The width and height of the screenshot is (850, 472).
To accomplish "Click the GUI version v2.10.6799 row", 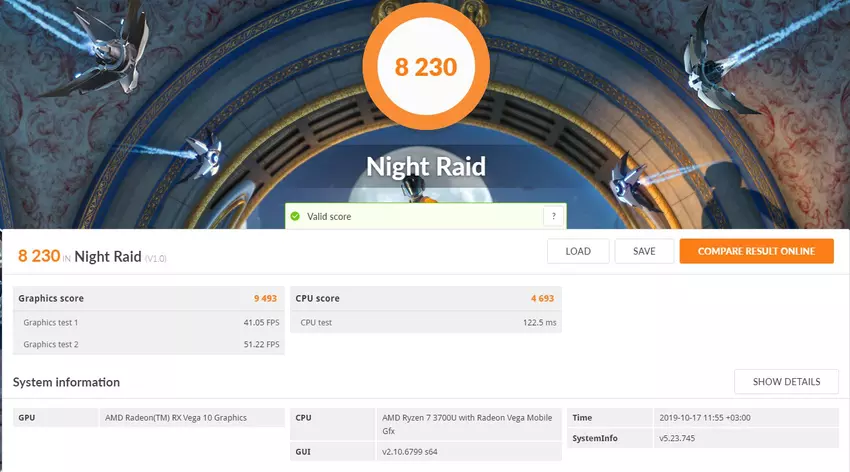I will (x=424, y=452).
